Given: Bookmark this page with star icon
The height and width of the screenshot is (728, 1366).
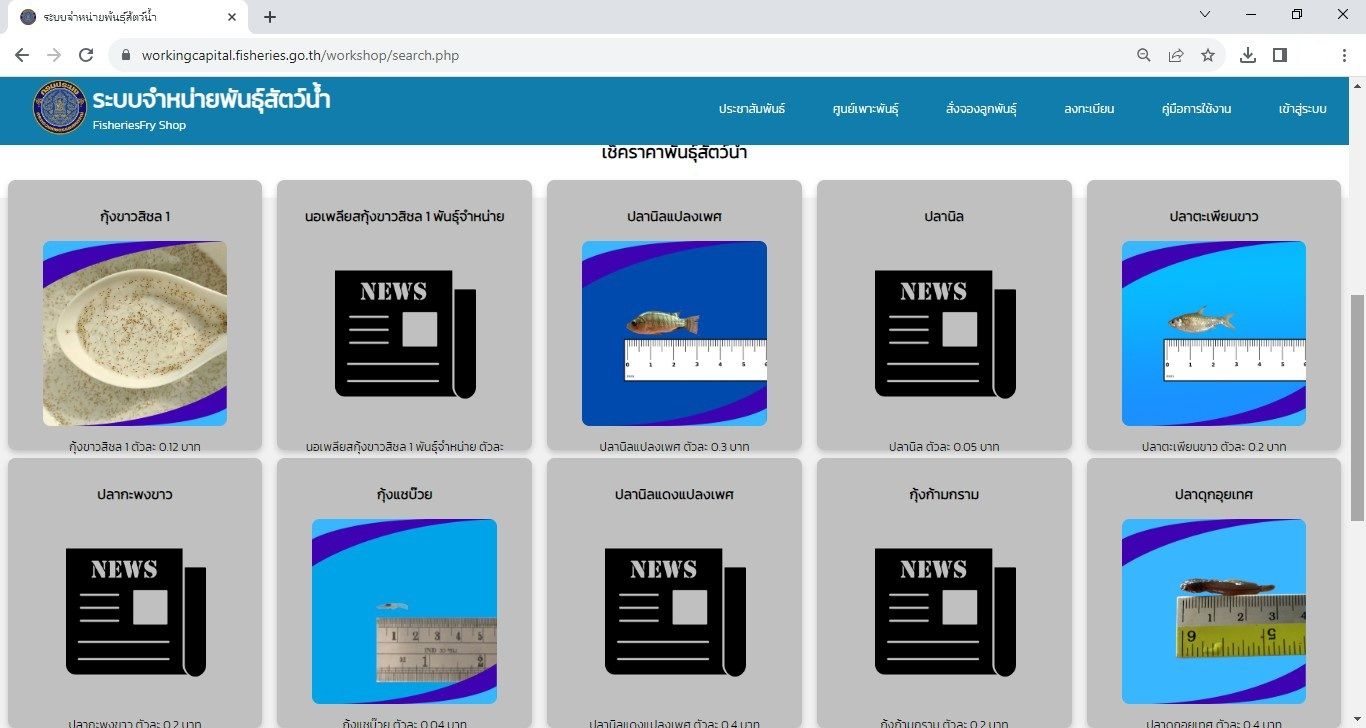Looking at the screenshot, I should pyautogui.click(x=1208, y=55).
